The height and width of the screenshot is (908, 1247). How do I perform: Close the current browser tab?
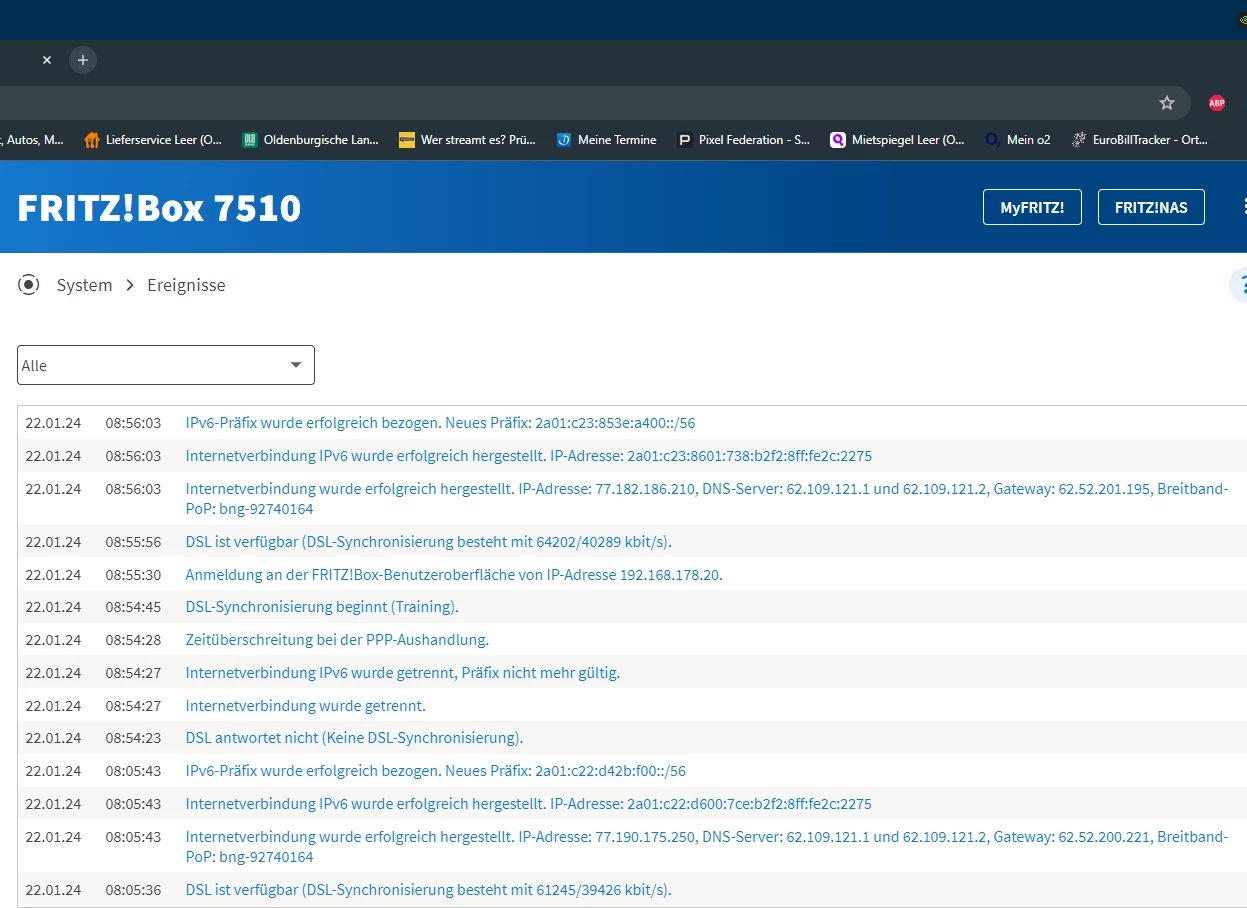[x=46, y=60]
